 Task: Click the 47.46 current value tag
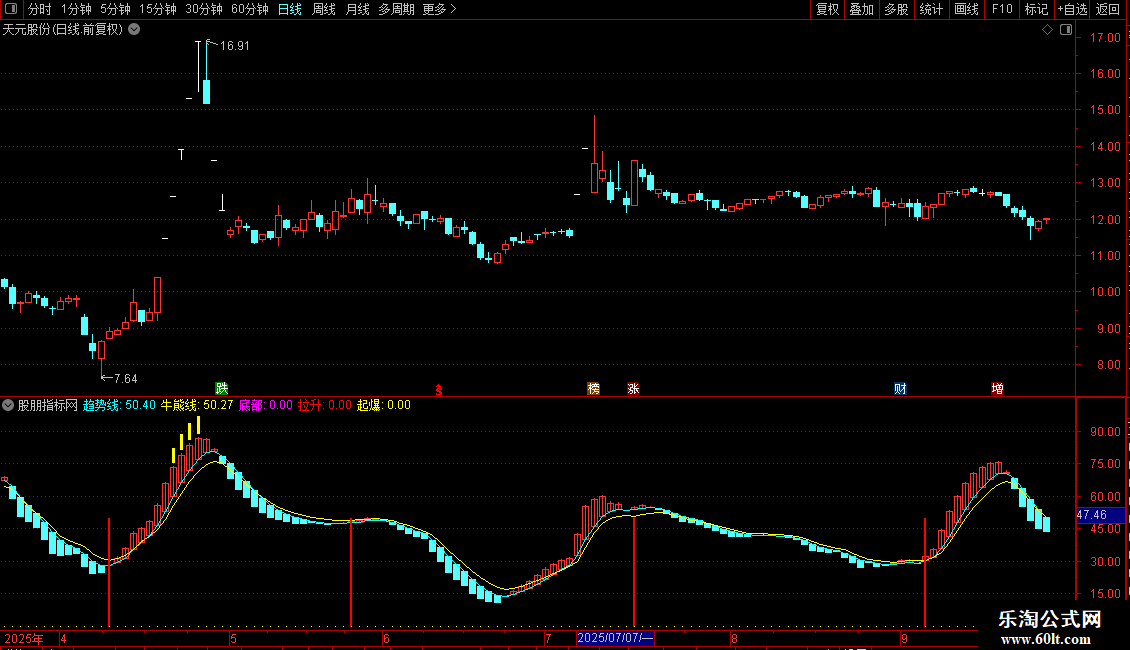(x=1100, y=515)
